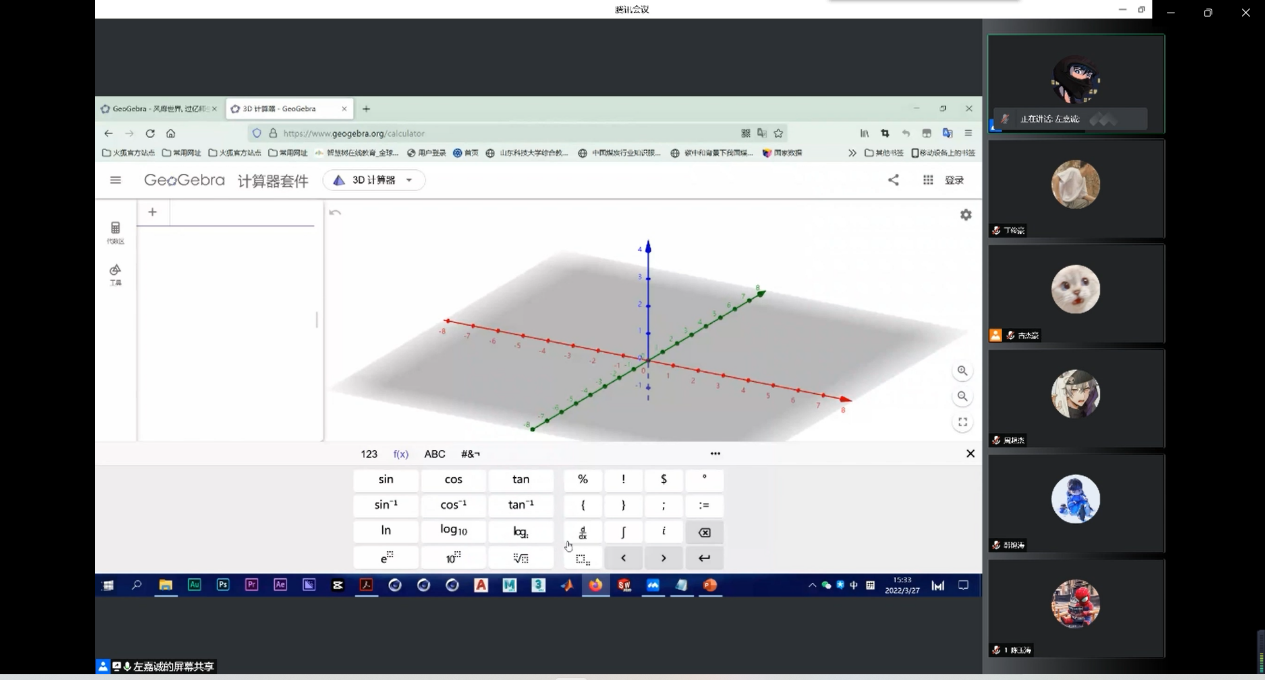Click the zoom out magnifier button

pos(962,397)
